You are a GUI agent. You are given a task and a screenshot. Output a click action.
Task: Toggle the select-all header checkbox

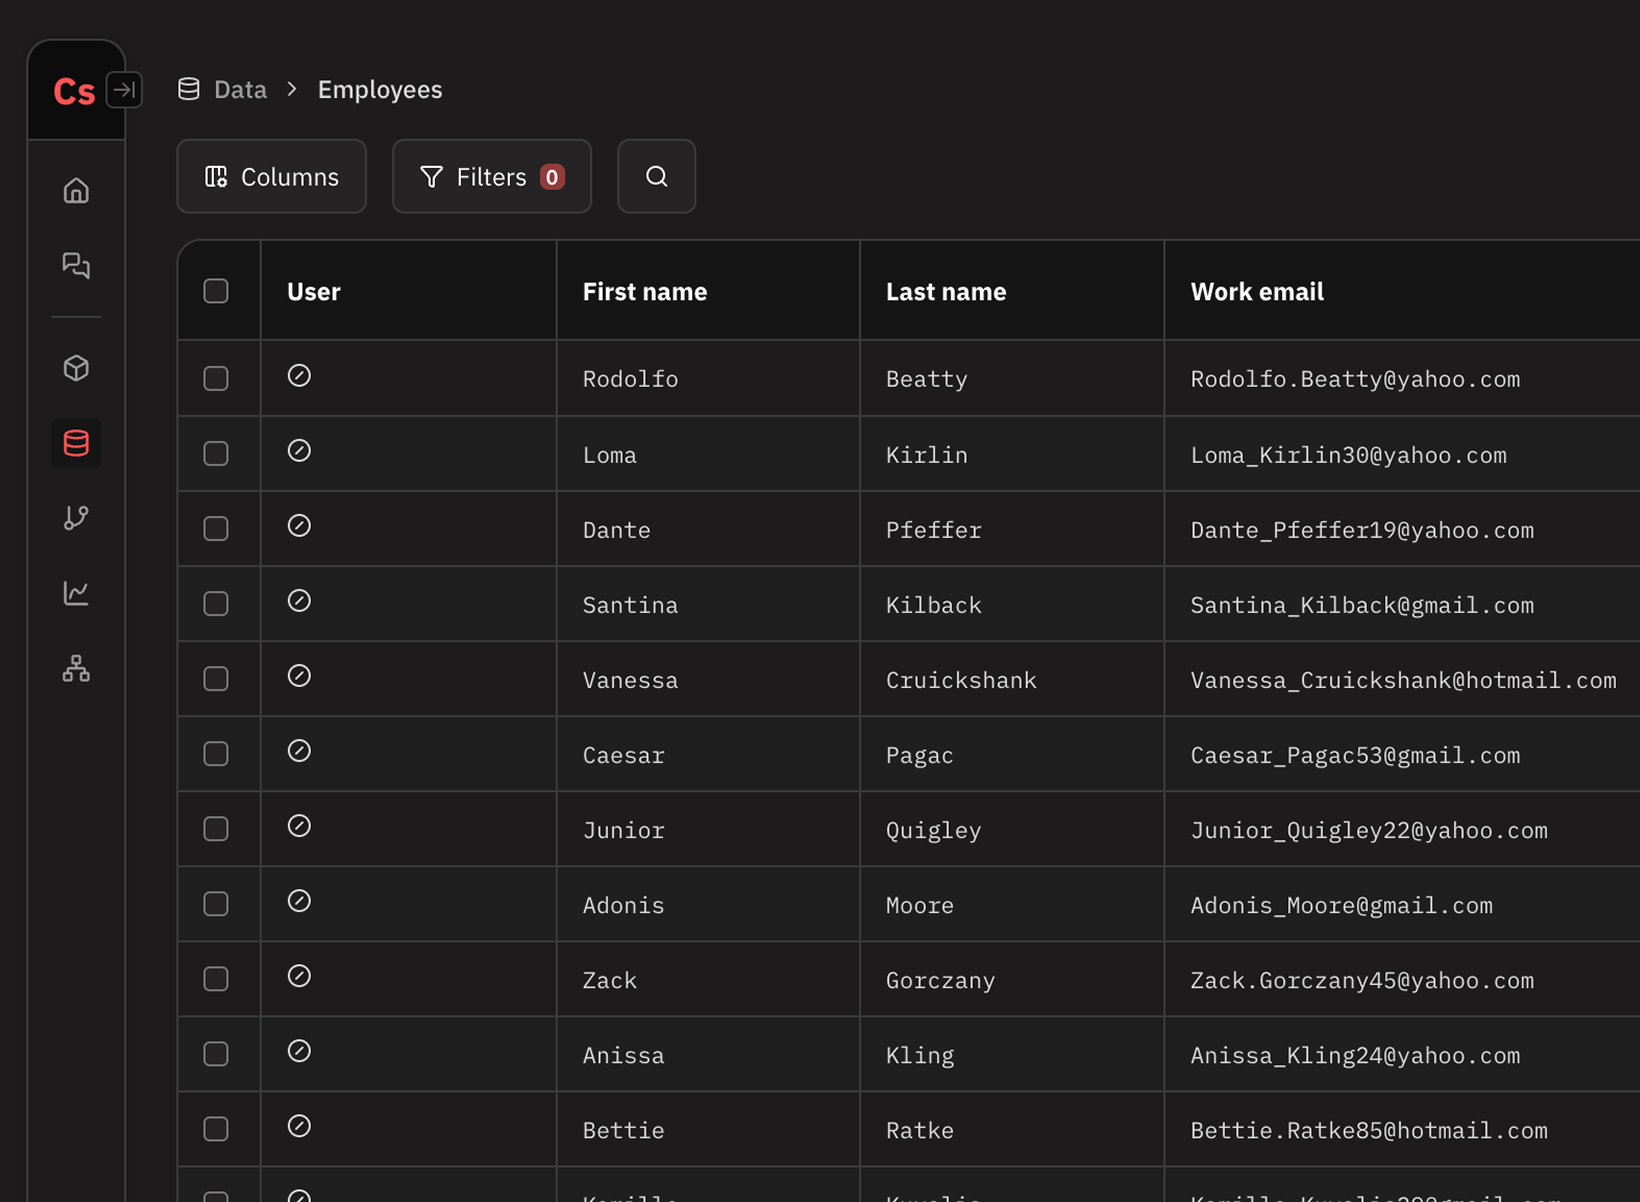pyautogui.click(x=216, y=291)
